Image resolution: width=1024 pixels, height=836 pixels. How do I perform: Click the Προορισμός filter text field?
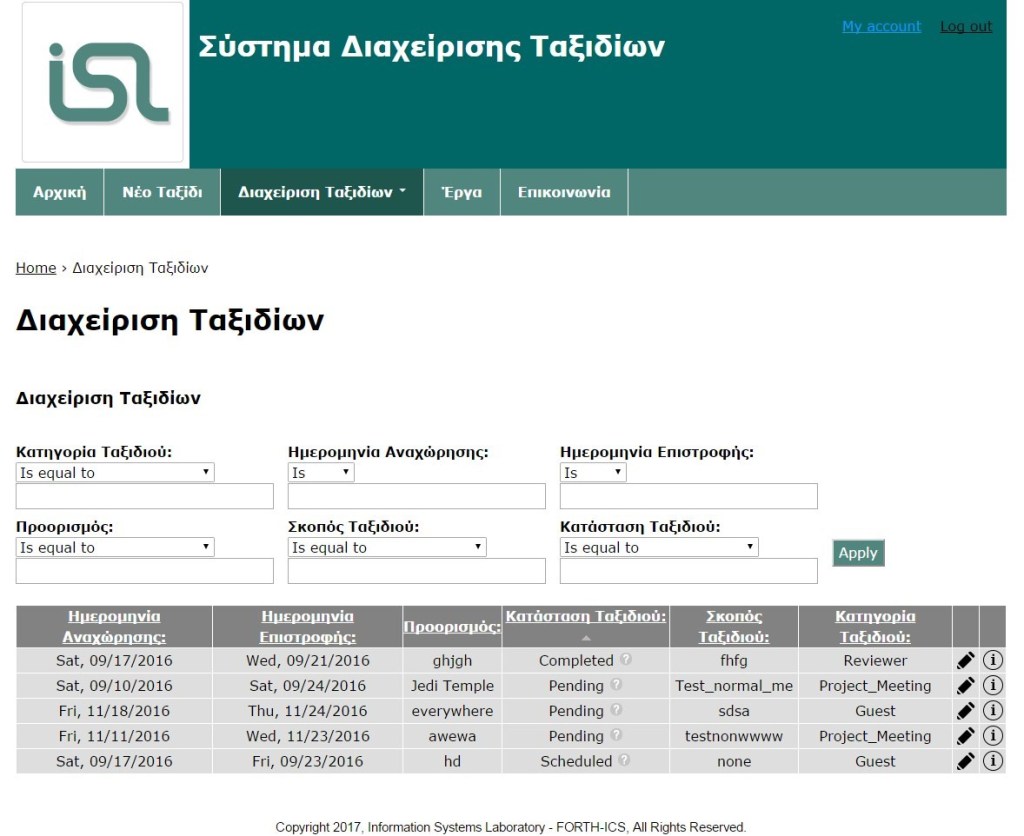coord(144,571)
